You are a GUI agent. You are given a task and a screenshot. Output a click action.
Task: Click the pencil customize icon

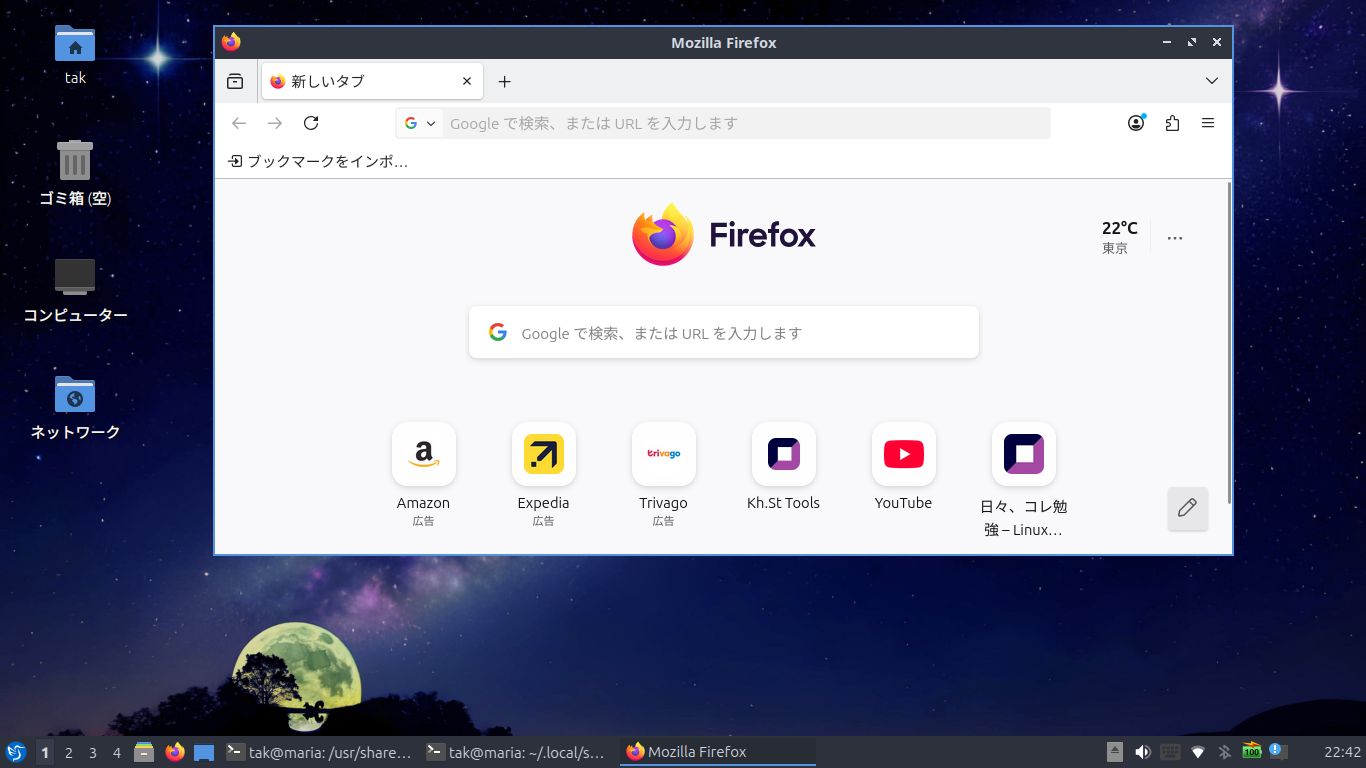(1187, 508)
